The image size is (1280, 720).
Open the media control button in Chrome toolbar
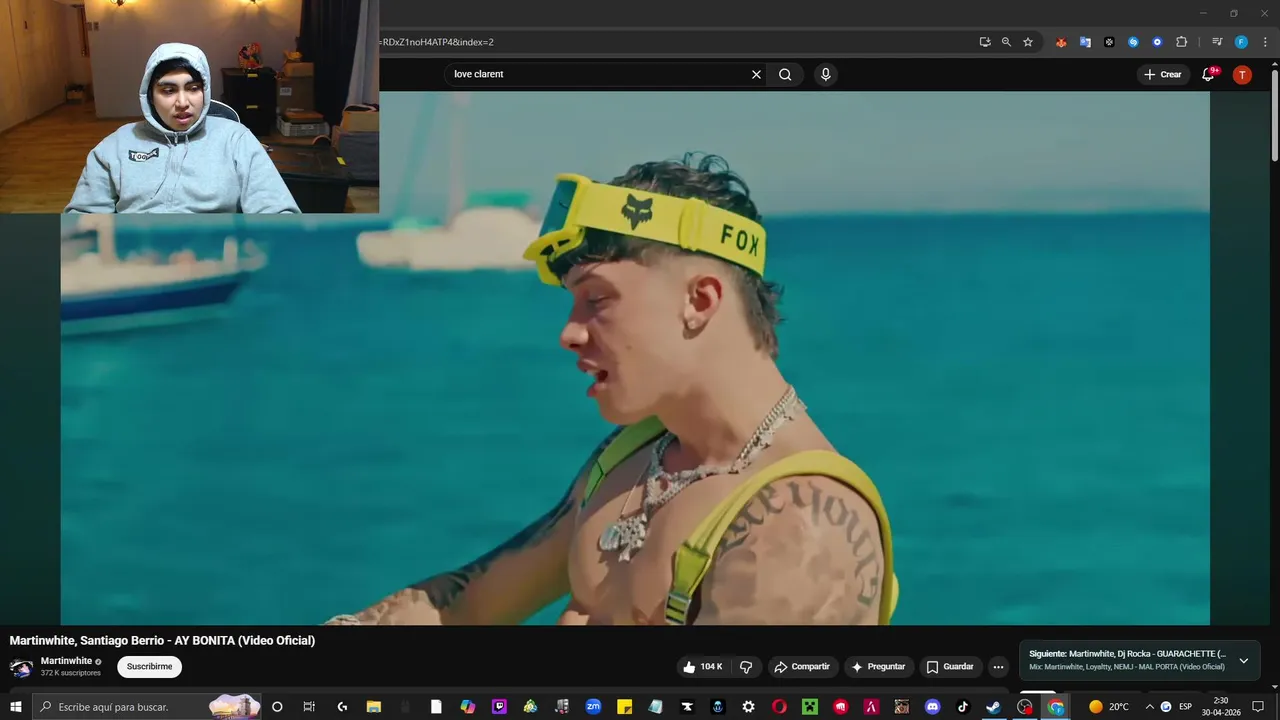click(x=1217, y=42)
